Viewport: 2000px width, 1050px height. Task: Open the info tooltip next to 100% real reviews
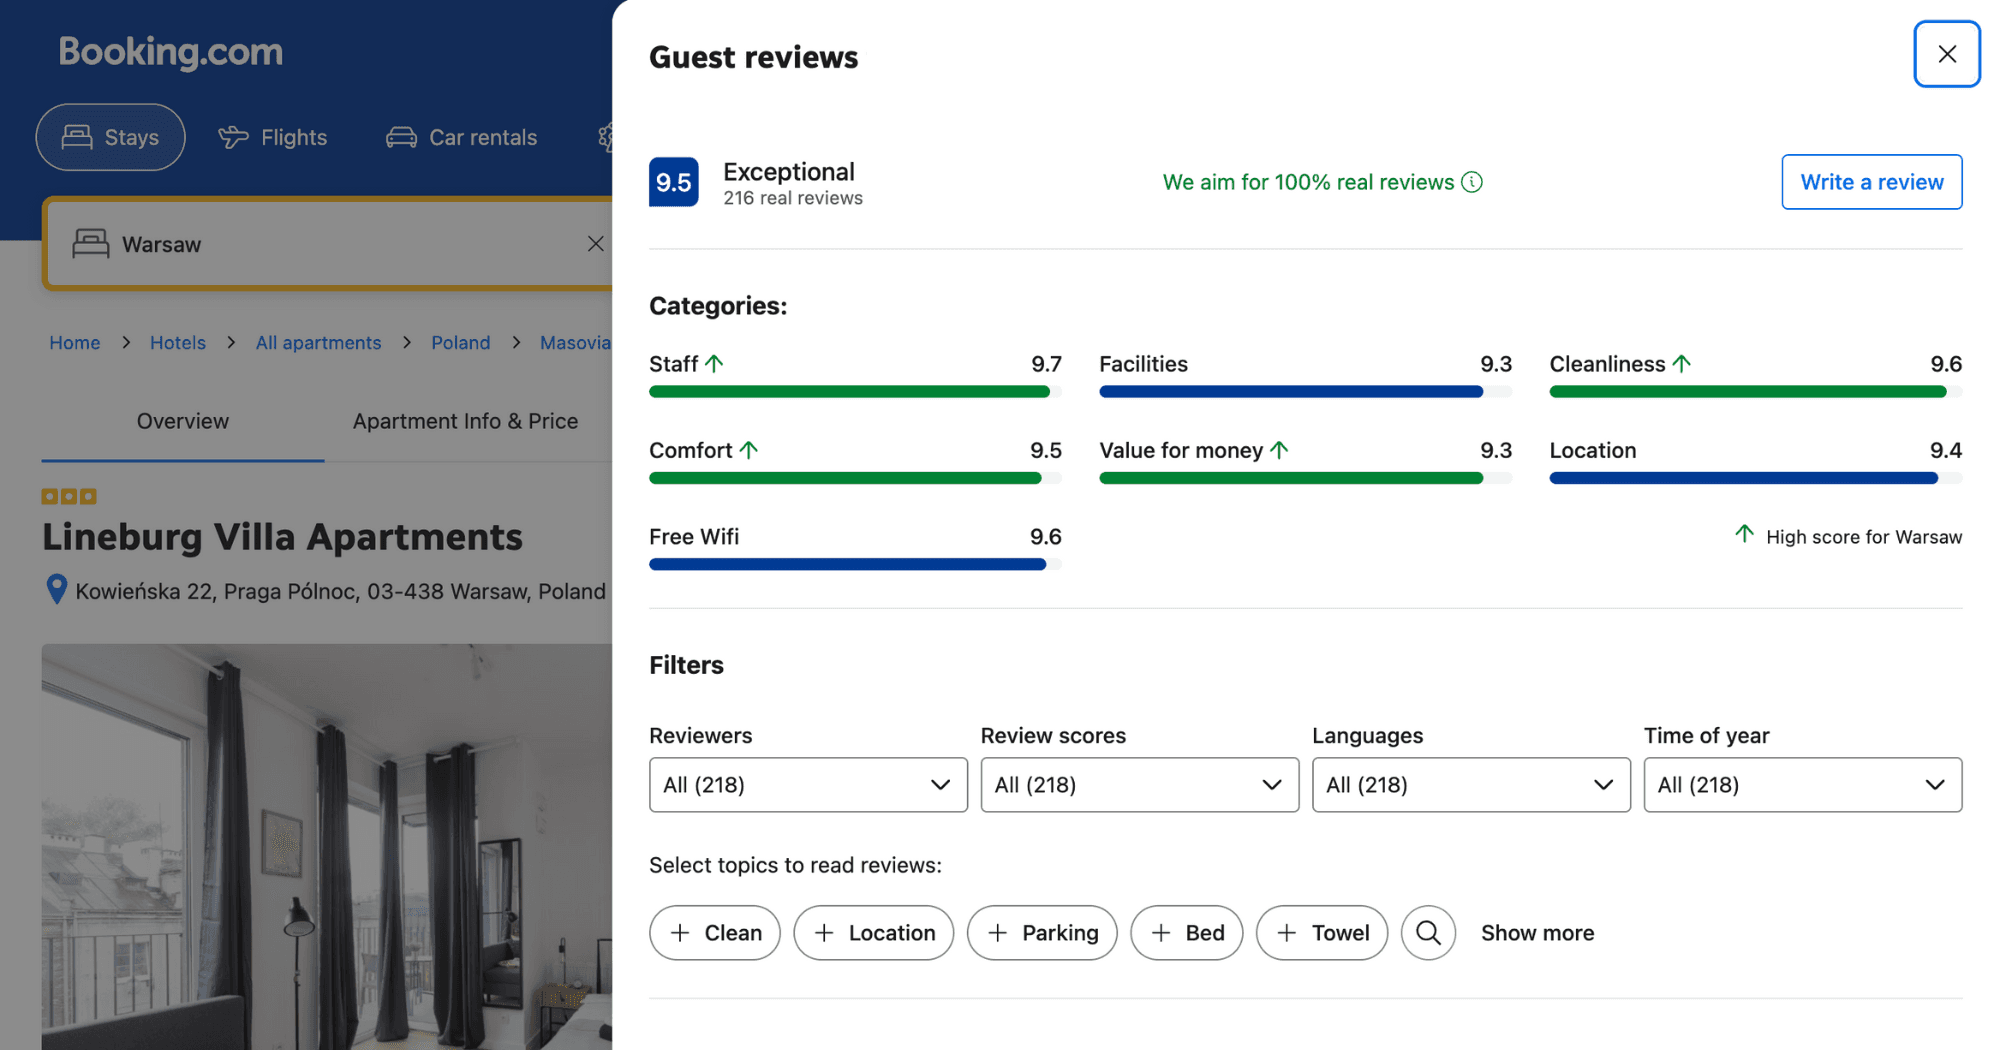[1471, 182]
